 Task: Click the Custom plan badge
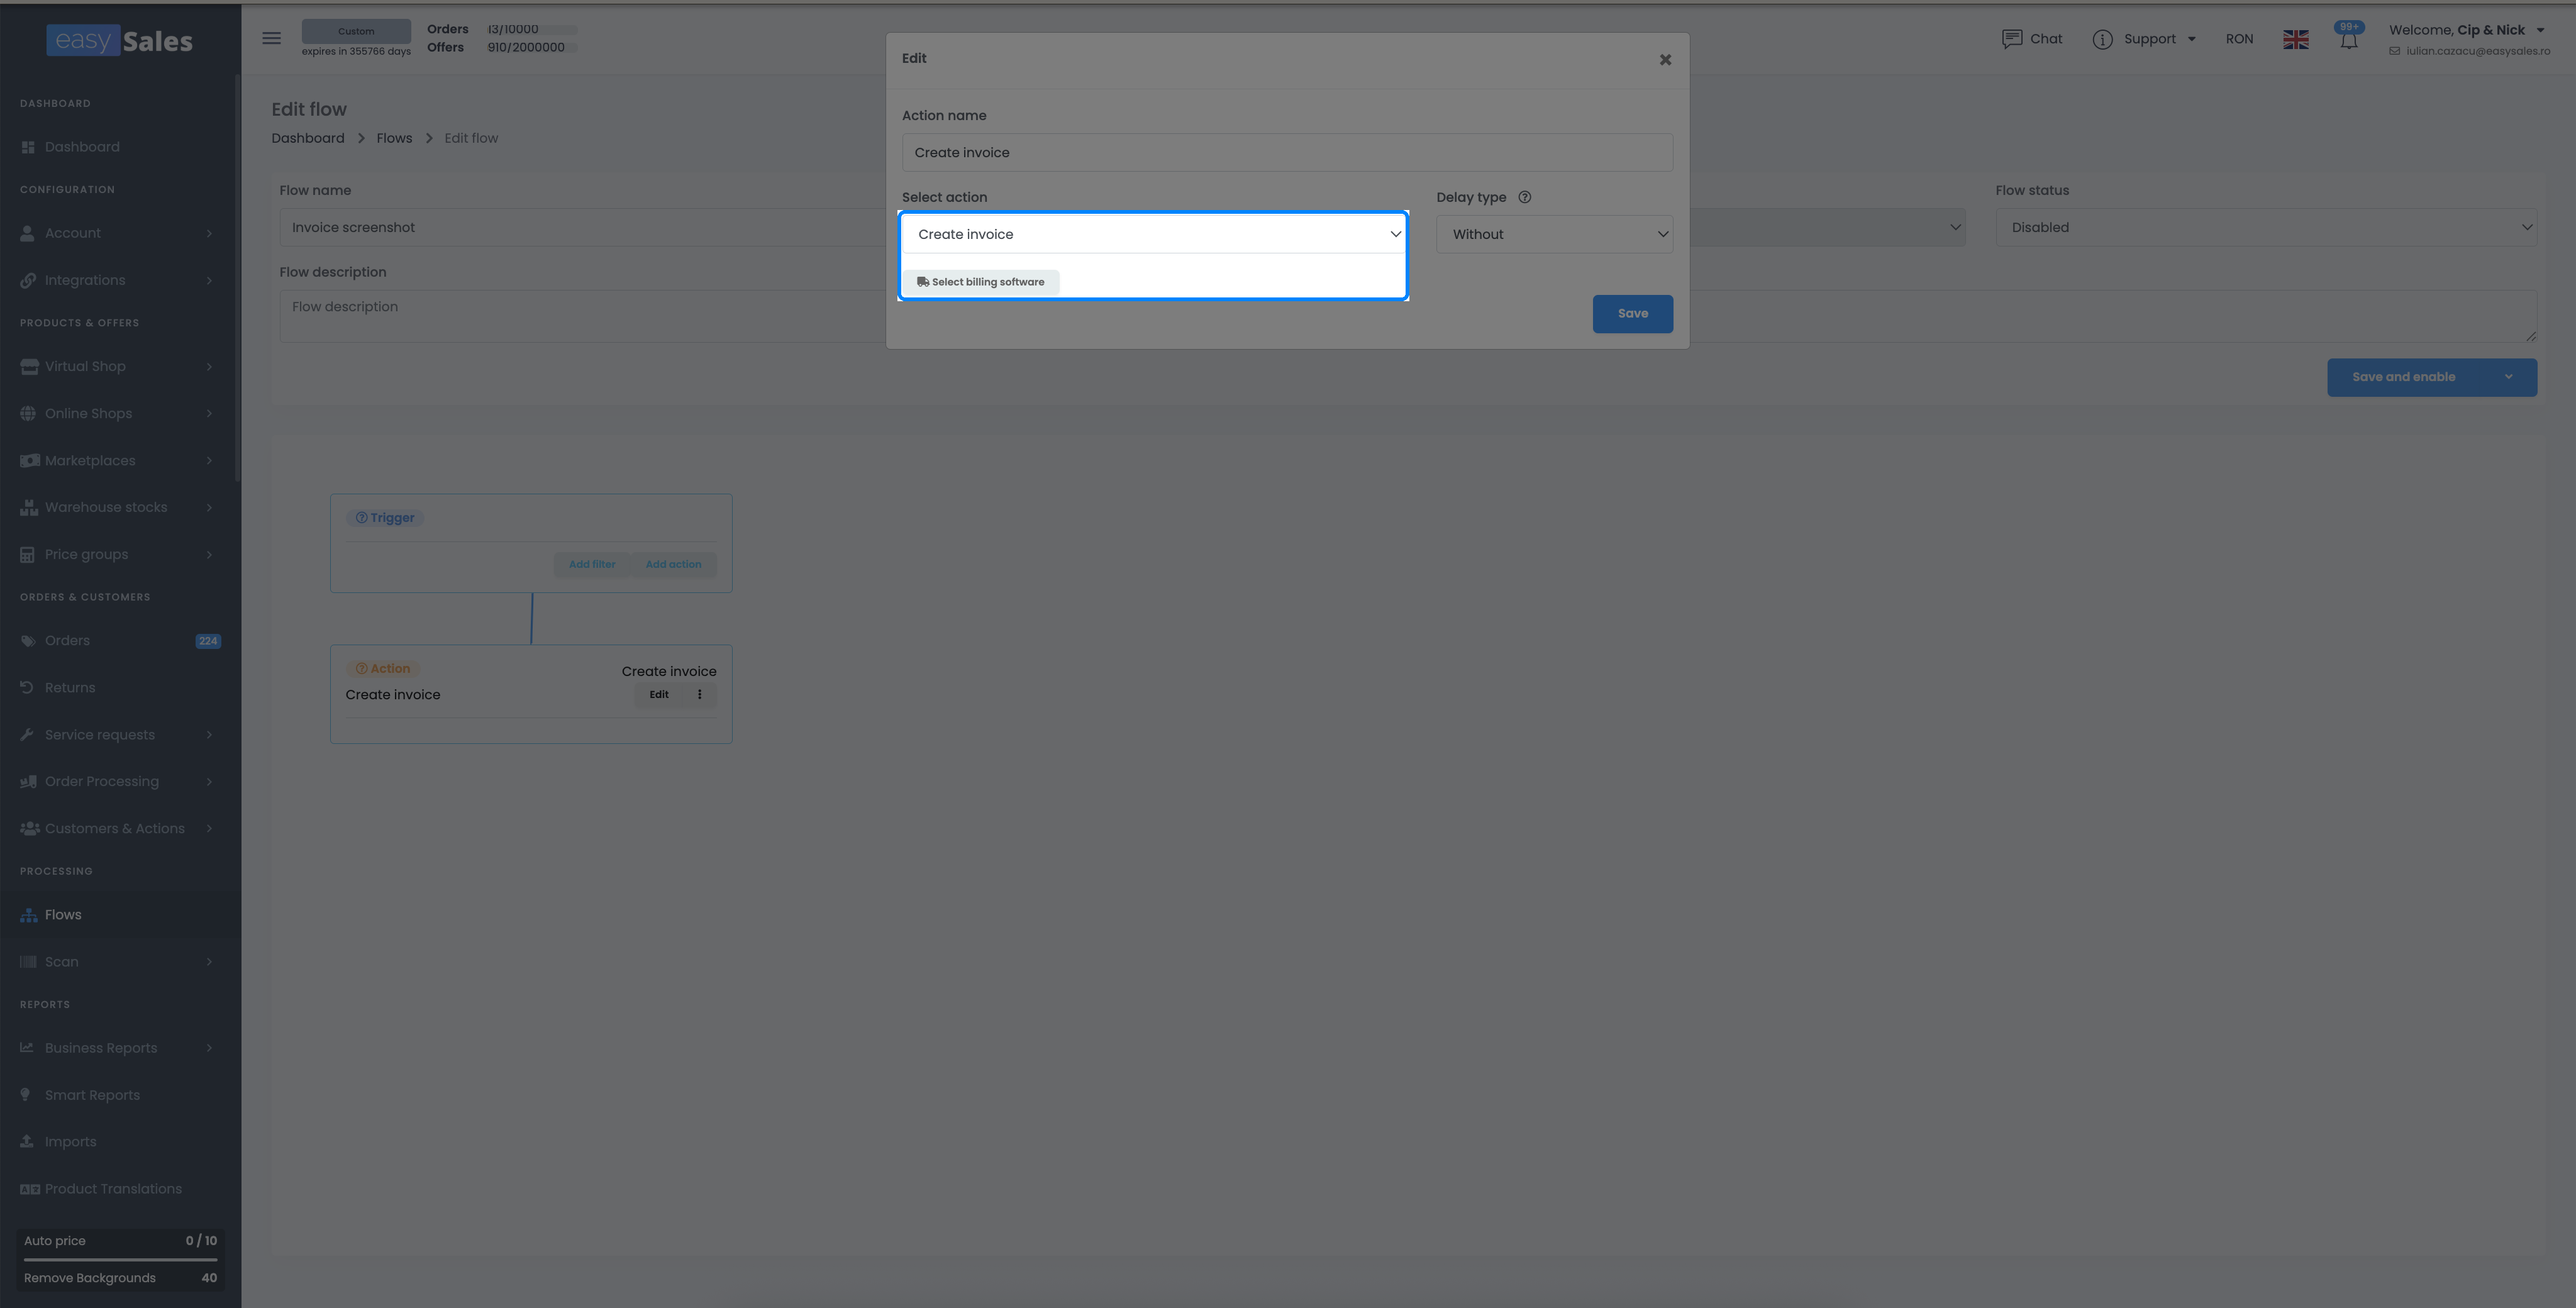[x=356, y=31]
